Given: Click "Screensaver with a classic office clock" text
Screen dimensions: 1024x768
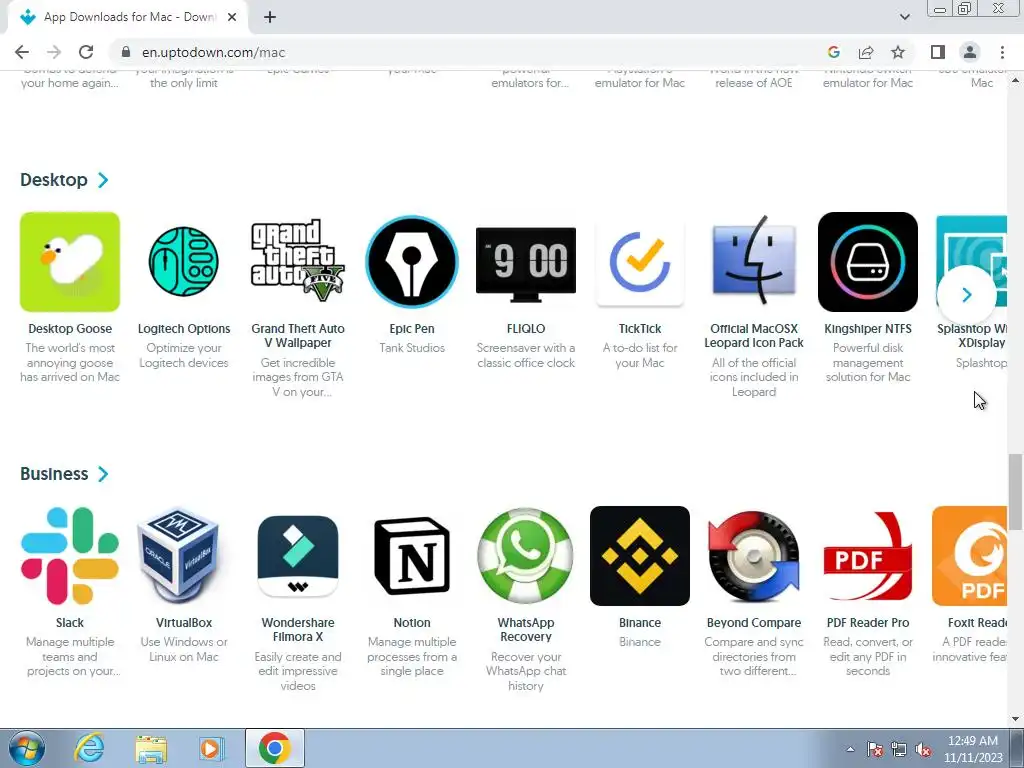Looking at the screenshot, I should pos(526,355).
